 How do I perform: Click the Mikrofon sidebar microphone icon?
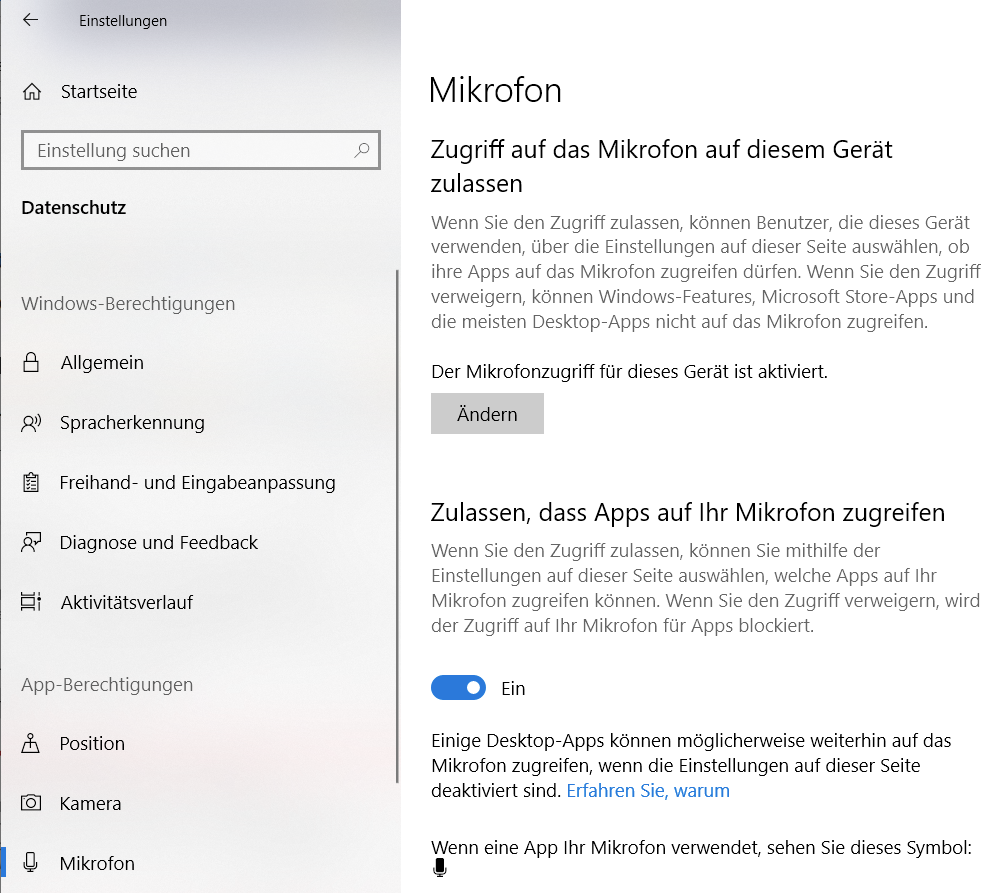[31, 862]
